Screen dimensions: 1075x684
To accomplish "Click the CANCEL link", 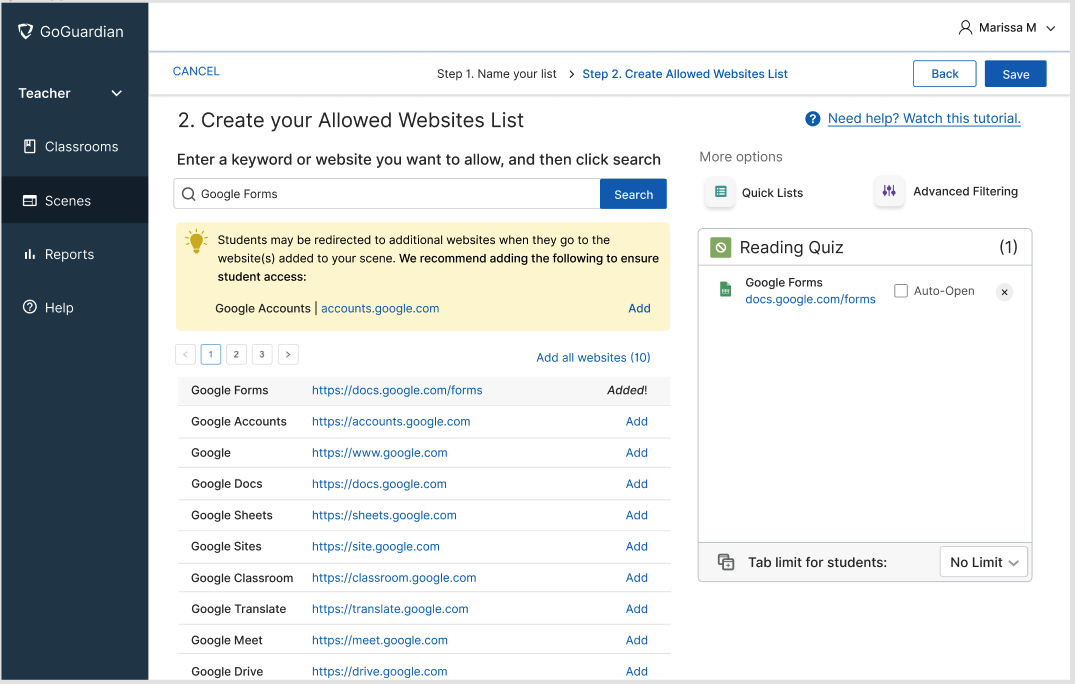I will 196,71.
